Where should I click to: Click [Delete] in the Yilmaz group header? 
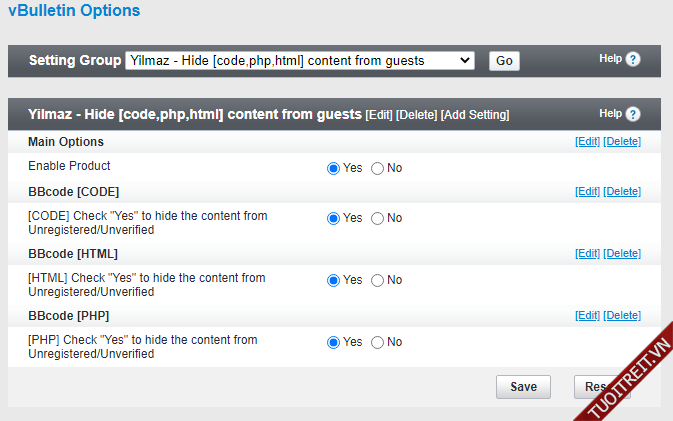tap(416, 115)
